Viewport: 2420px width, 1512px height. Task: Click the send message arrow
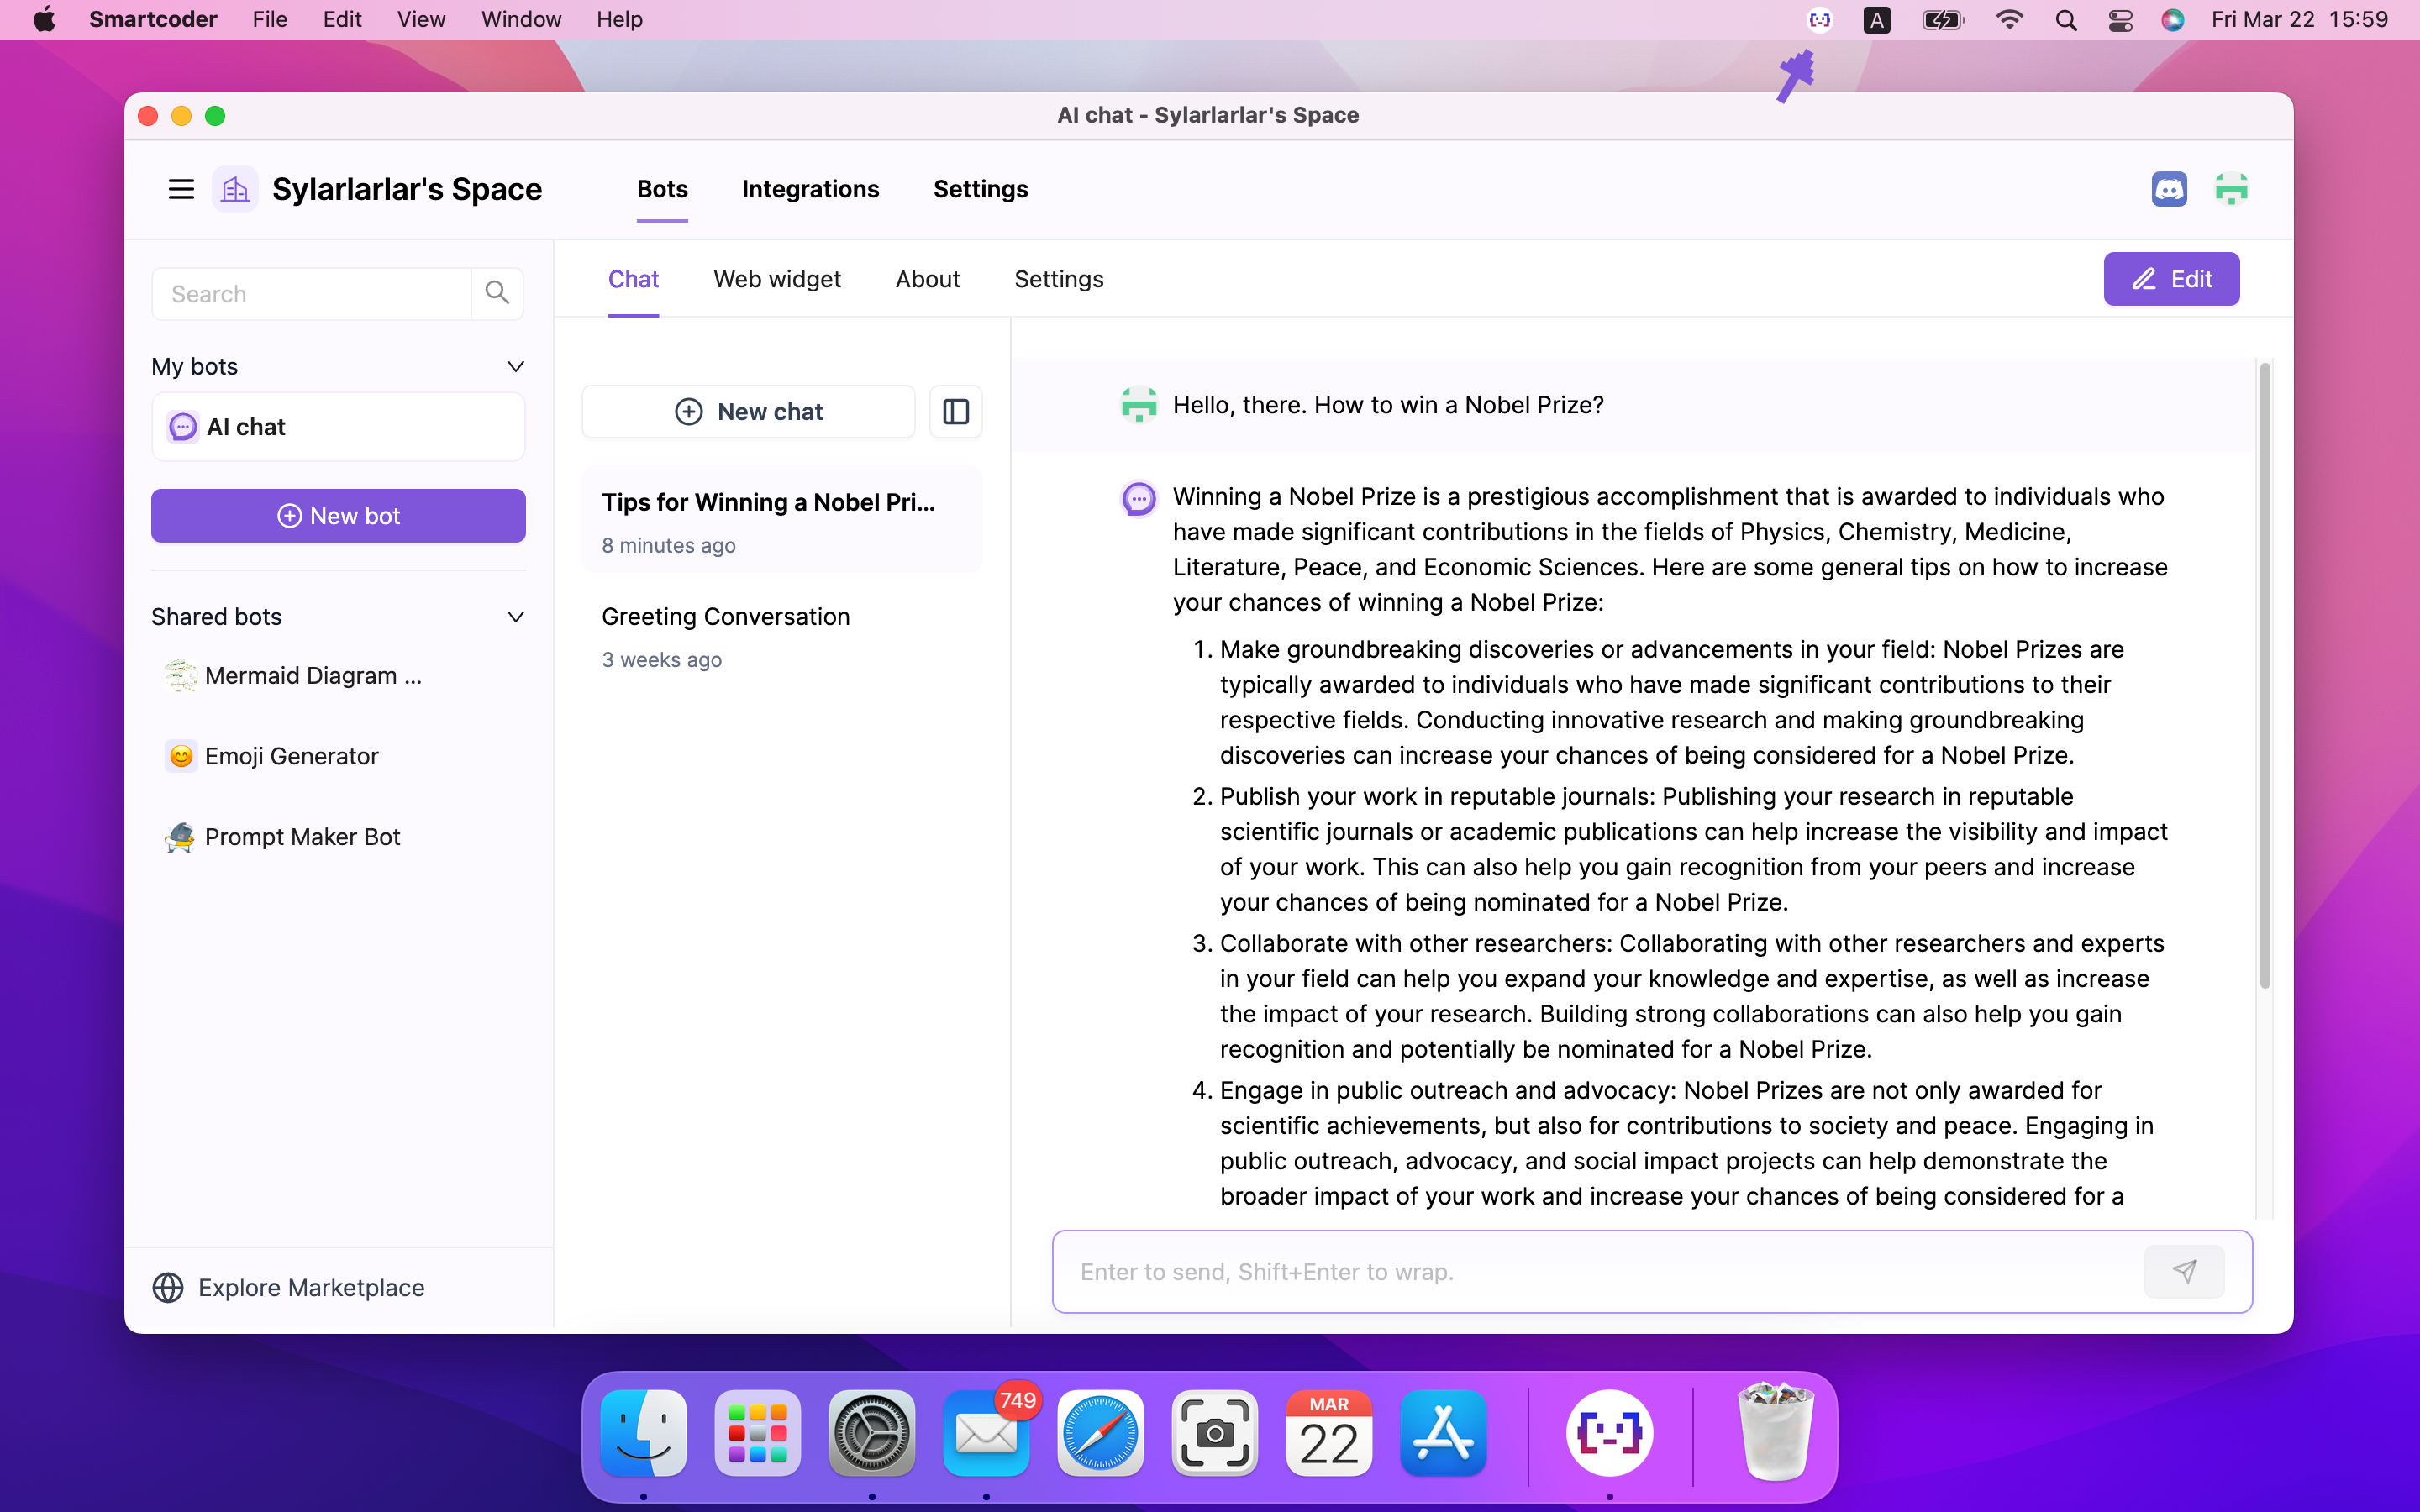[x=2184, y=1271]
